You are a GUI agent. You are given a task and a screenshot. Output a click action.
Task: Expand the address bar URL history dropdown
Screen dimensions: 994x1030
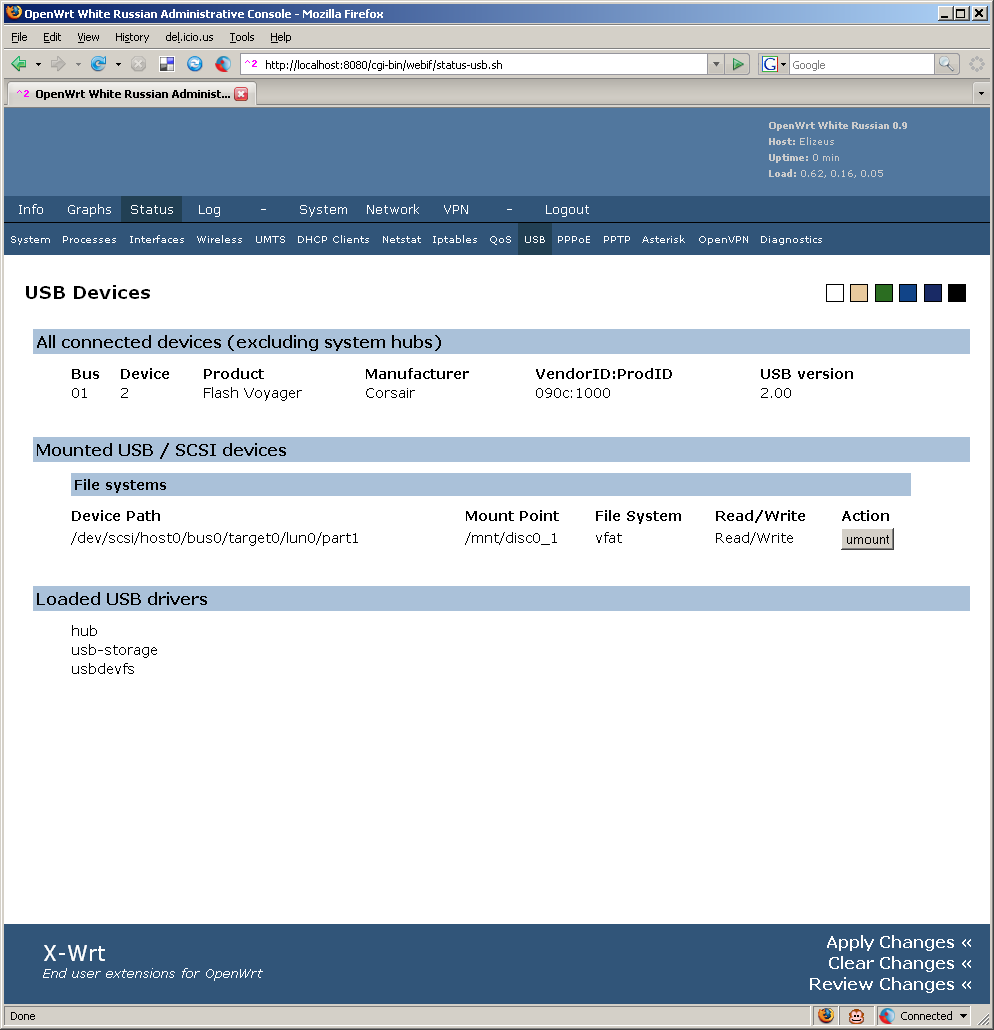(716, 64)
